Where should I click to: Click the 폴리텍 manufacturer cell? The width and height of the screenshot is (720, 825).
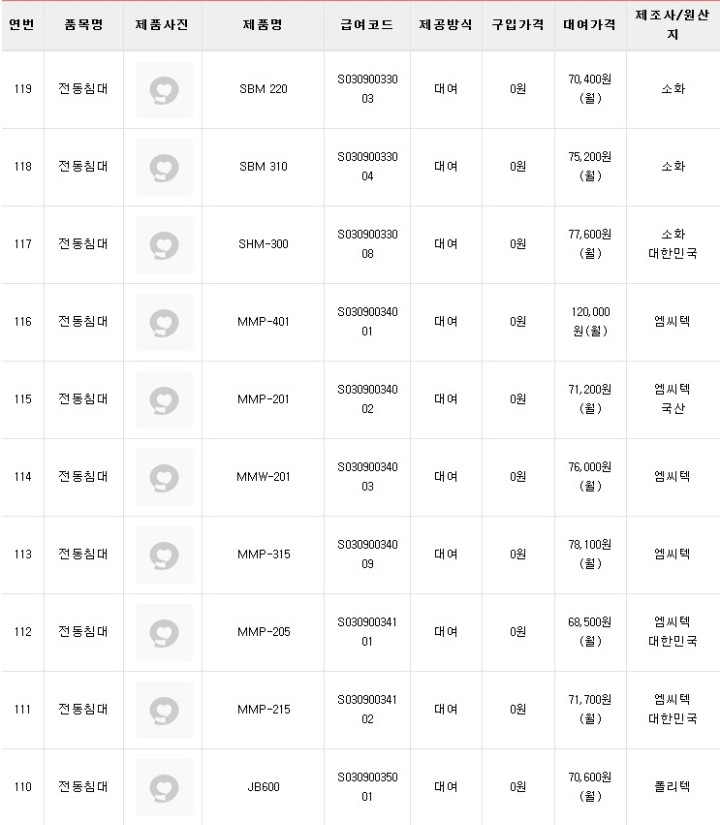tap(673, 787)
